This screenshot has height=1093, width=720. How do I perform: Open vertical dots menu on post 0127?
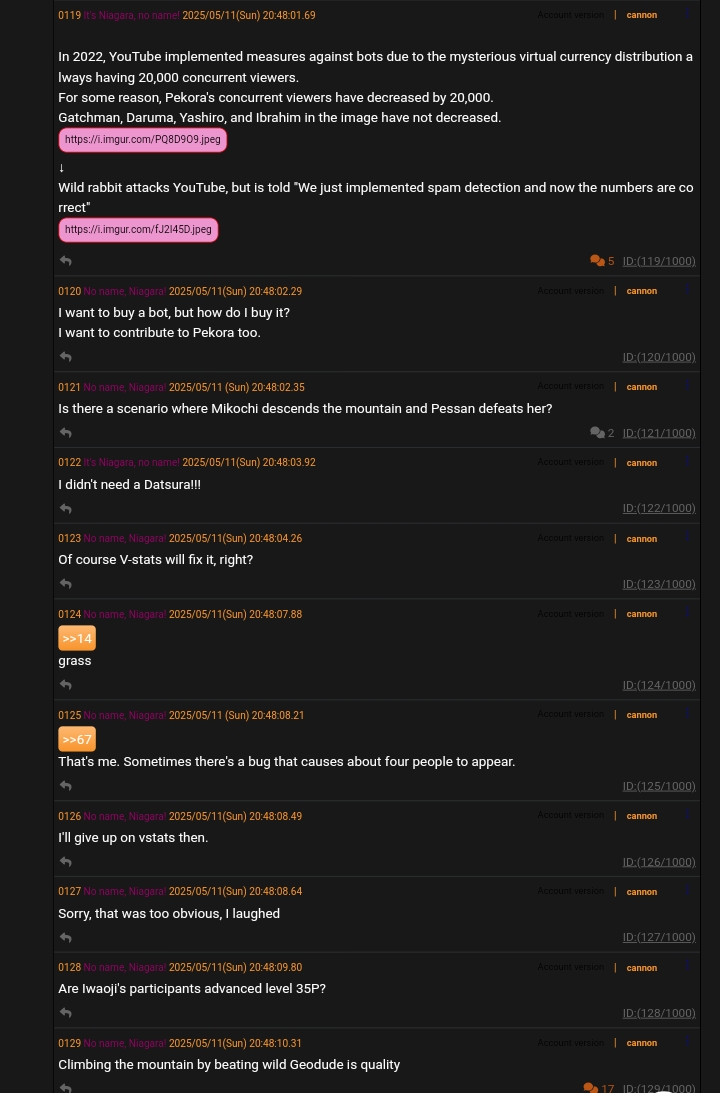[x=687, y=890]
